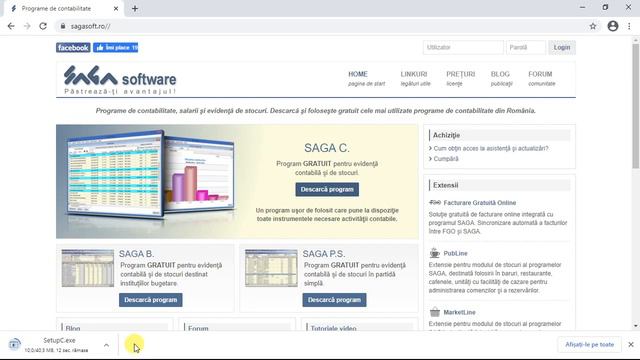Viewport: 640px width, 360px height.
Task: Open the Cumpără link
Action: pyautogui.click(x=446, y=159)
